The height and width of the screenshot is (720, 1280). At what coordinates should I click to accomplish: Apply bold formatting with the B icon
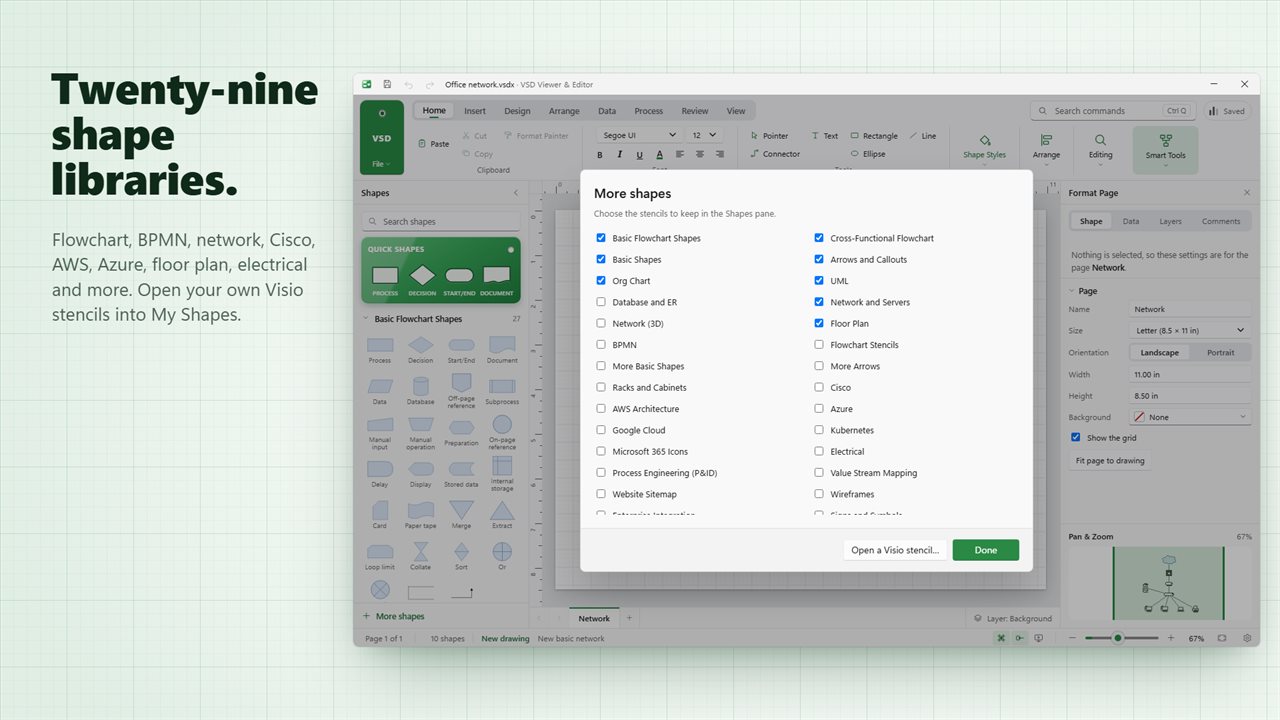[x=600, y=155]
